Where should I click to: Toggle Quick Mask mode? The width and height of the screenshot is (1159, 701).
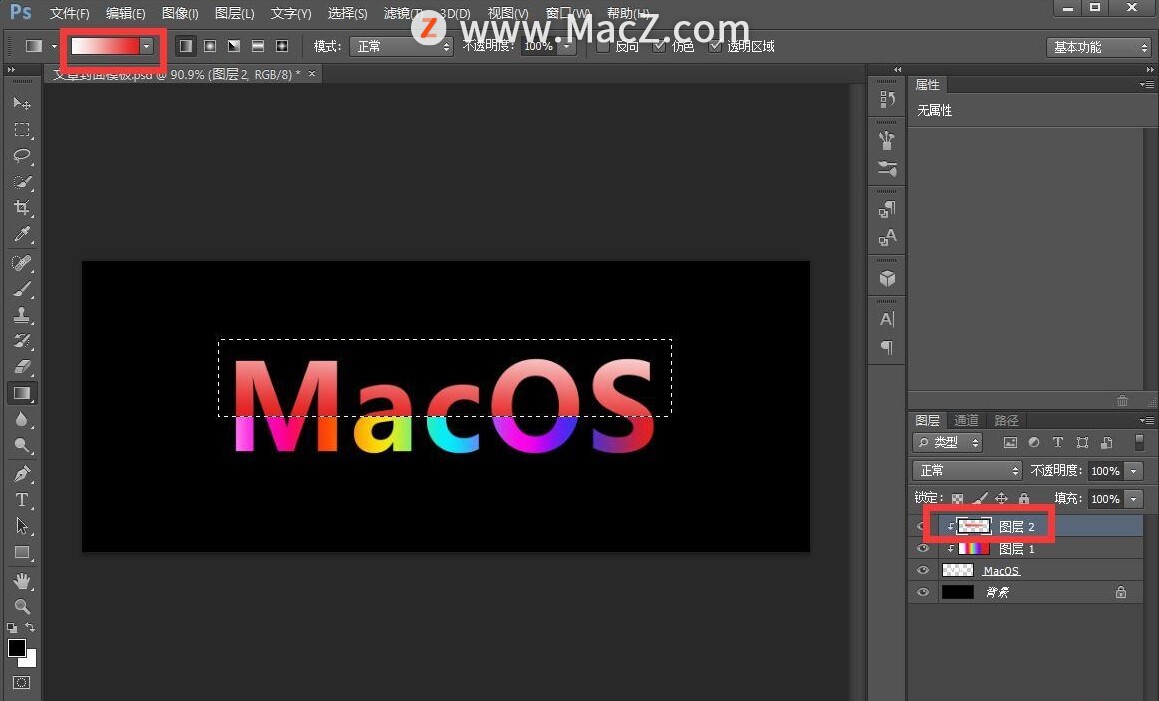click(21, 683)
